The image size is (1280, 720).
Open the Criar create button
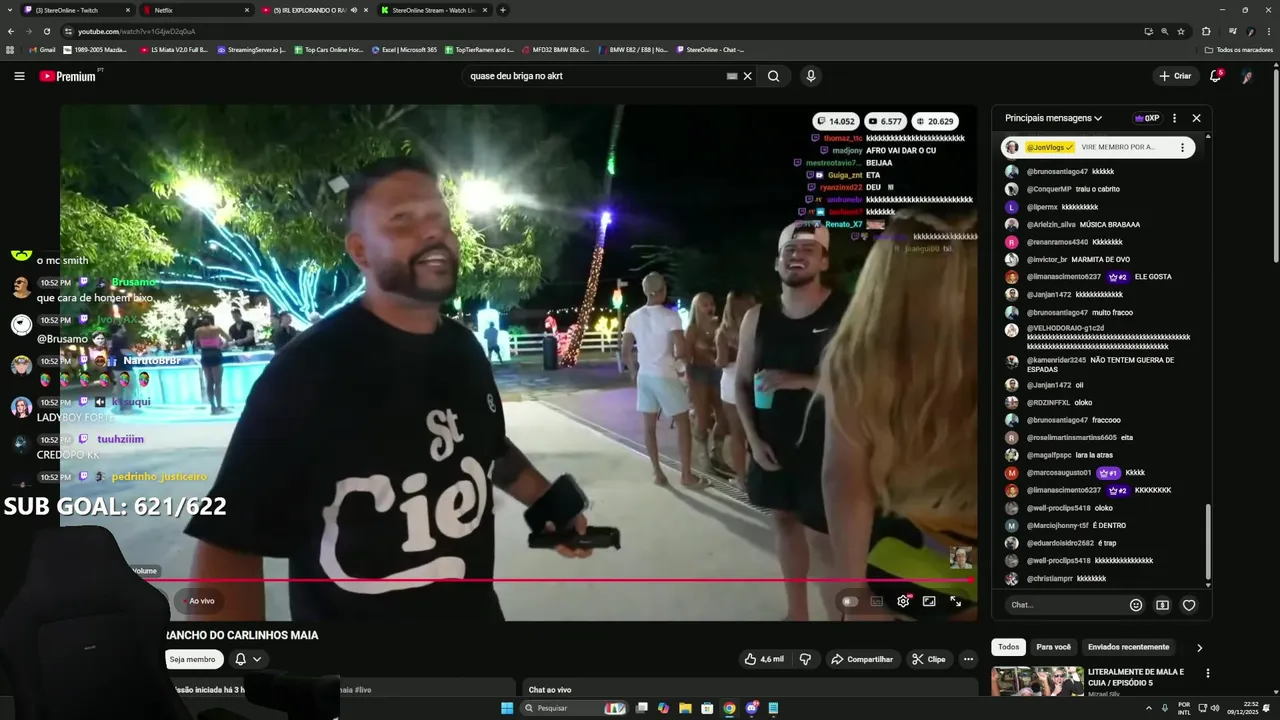(x=1176, y=76)
